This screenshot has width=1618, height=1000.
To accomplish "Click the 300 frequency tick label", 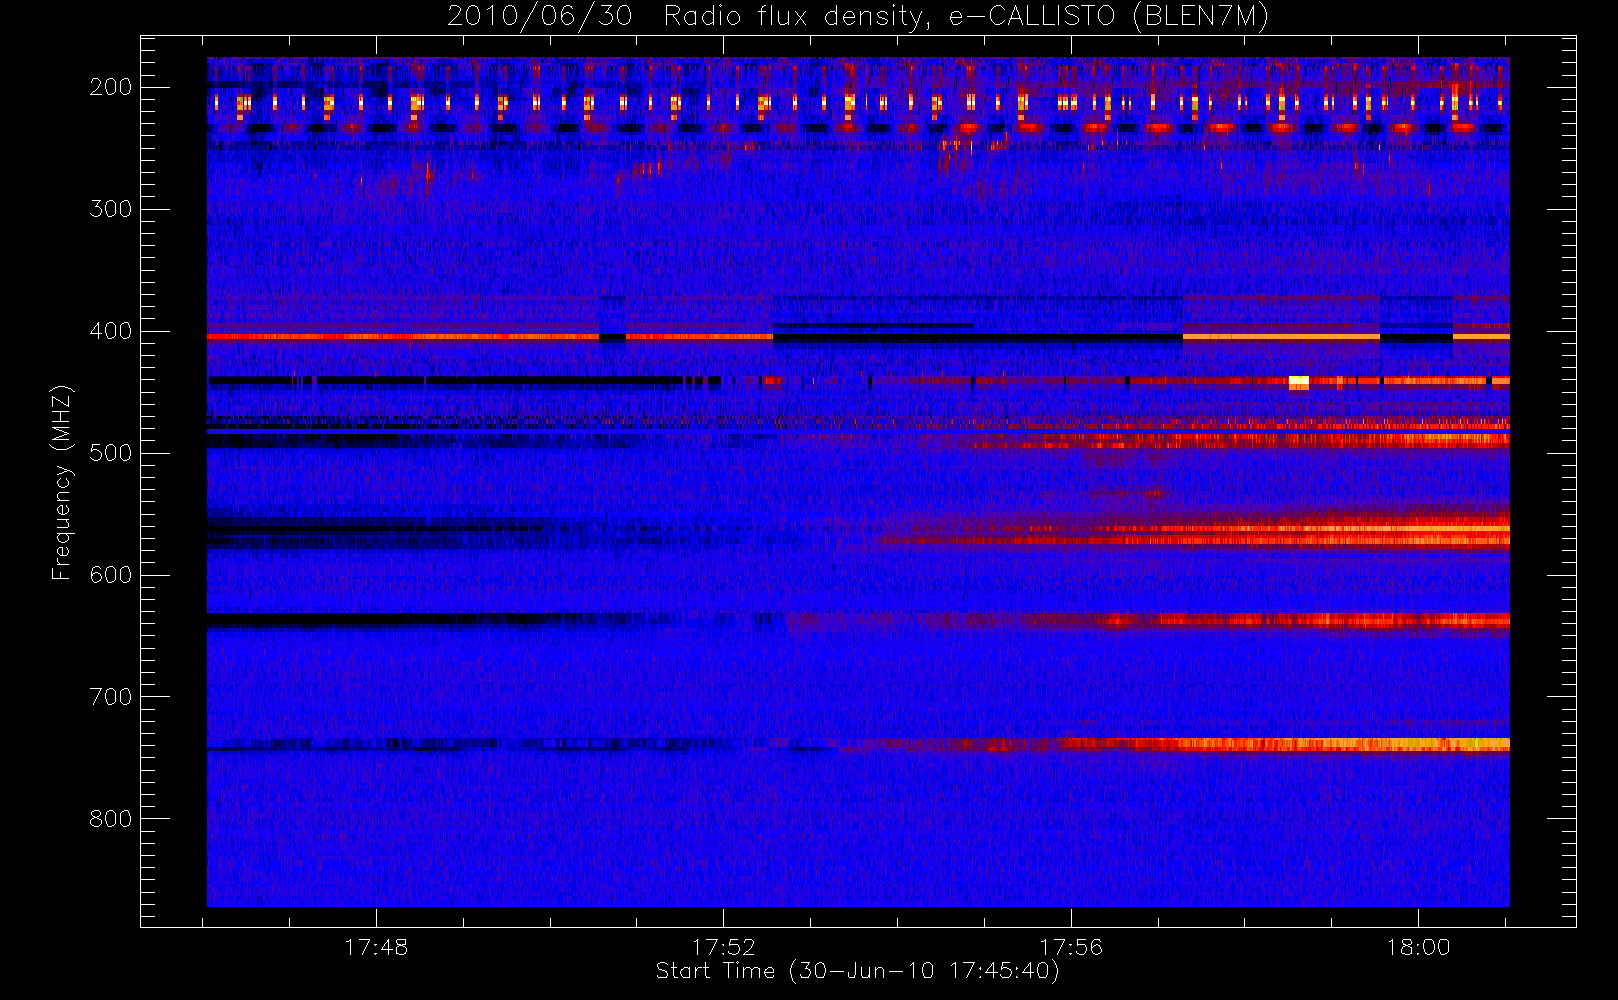I will click(110, 209).
